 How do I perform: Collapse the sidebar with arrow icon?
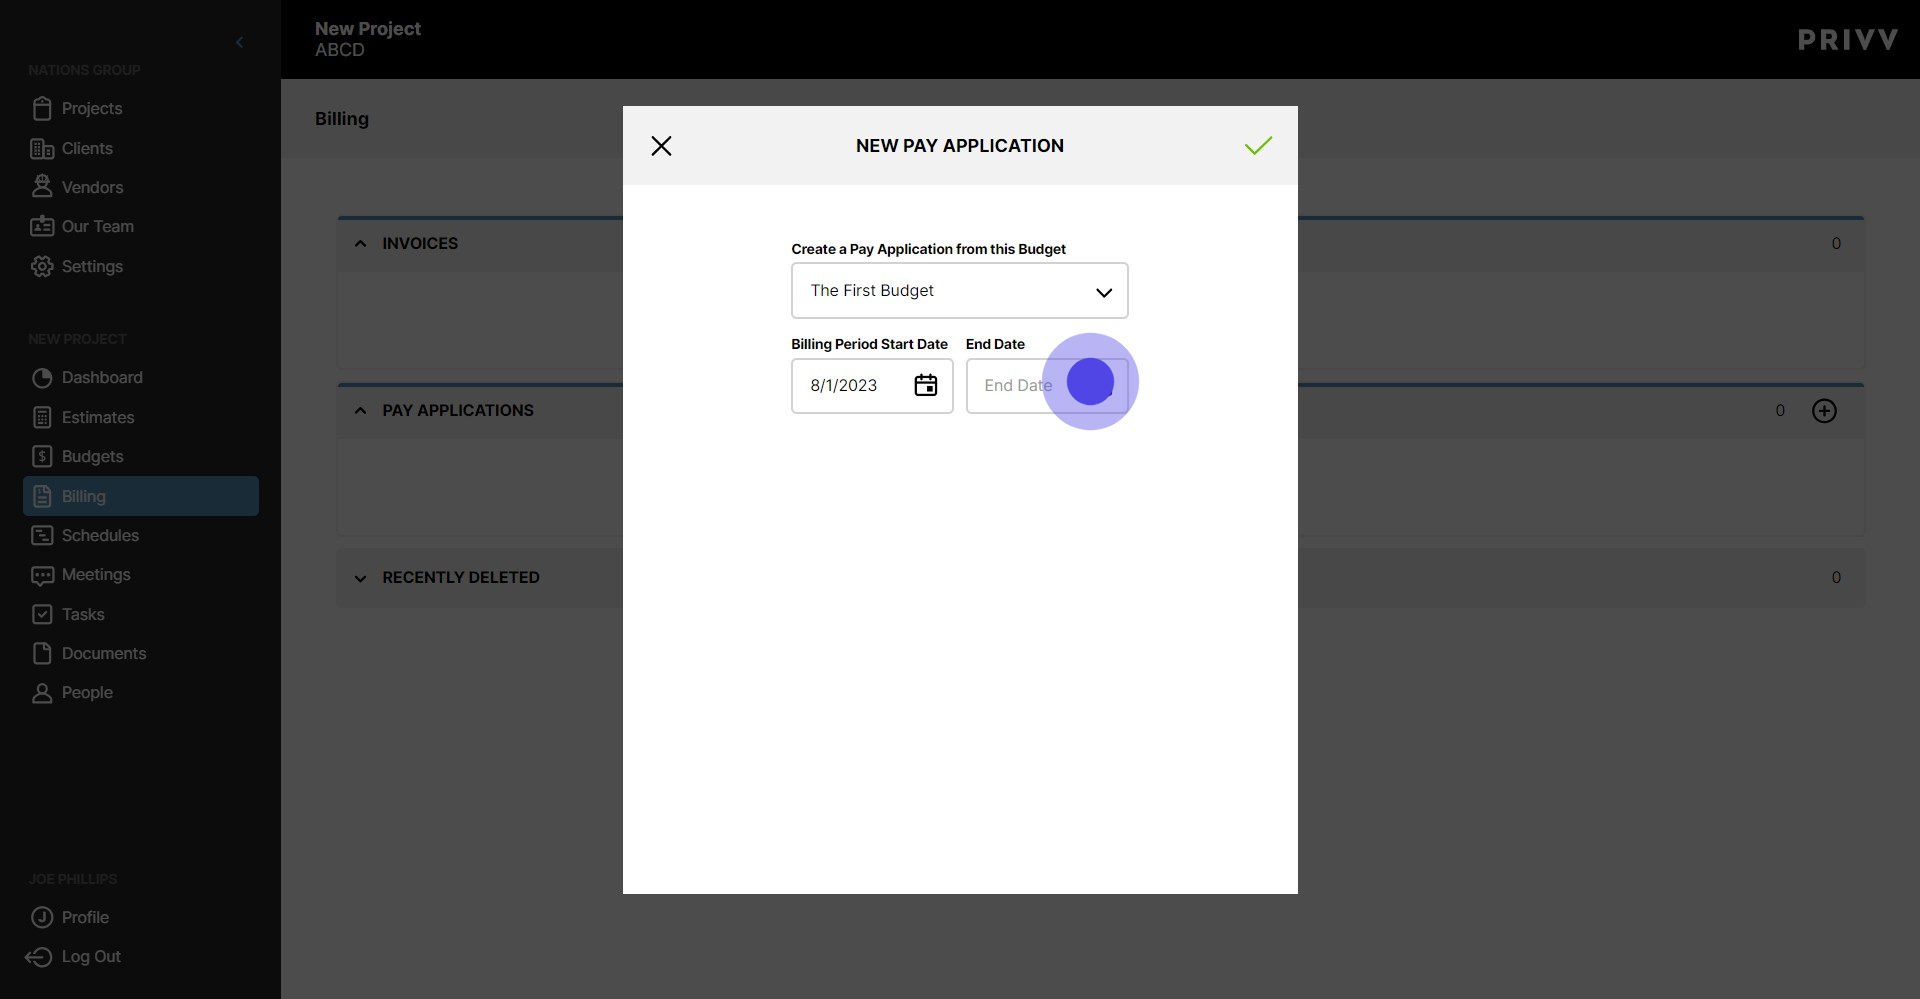[x=239, y=42]
